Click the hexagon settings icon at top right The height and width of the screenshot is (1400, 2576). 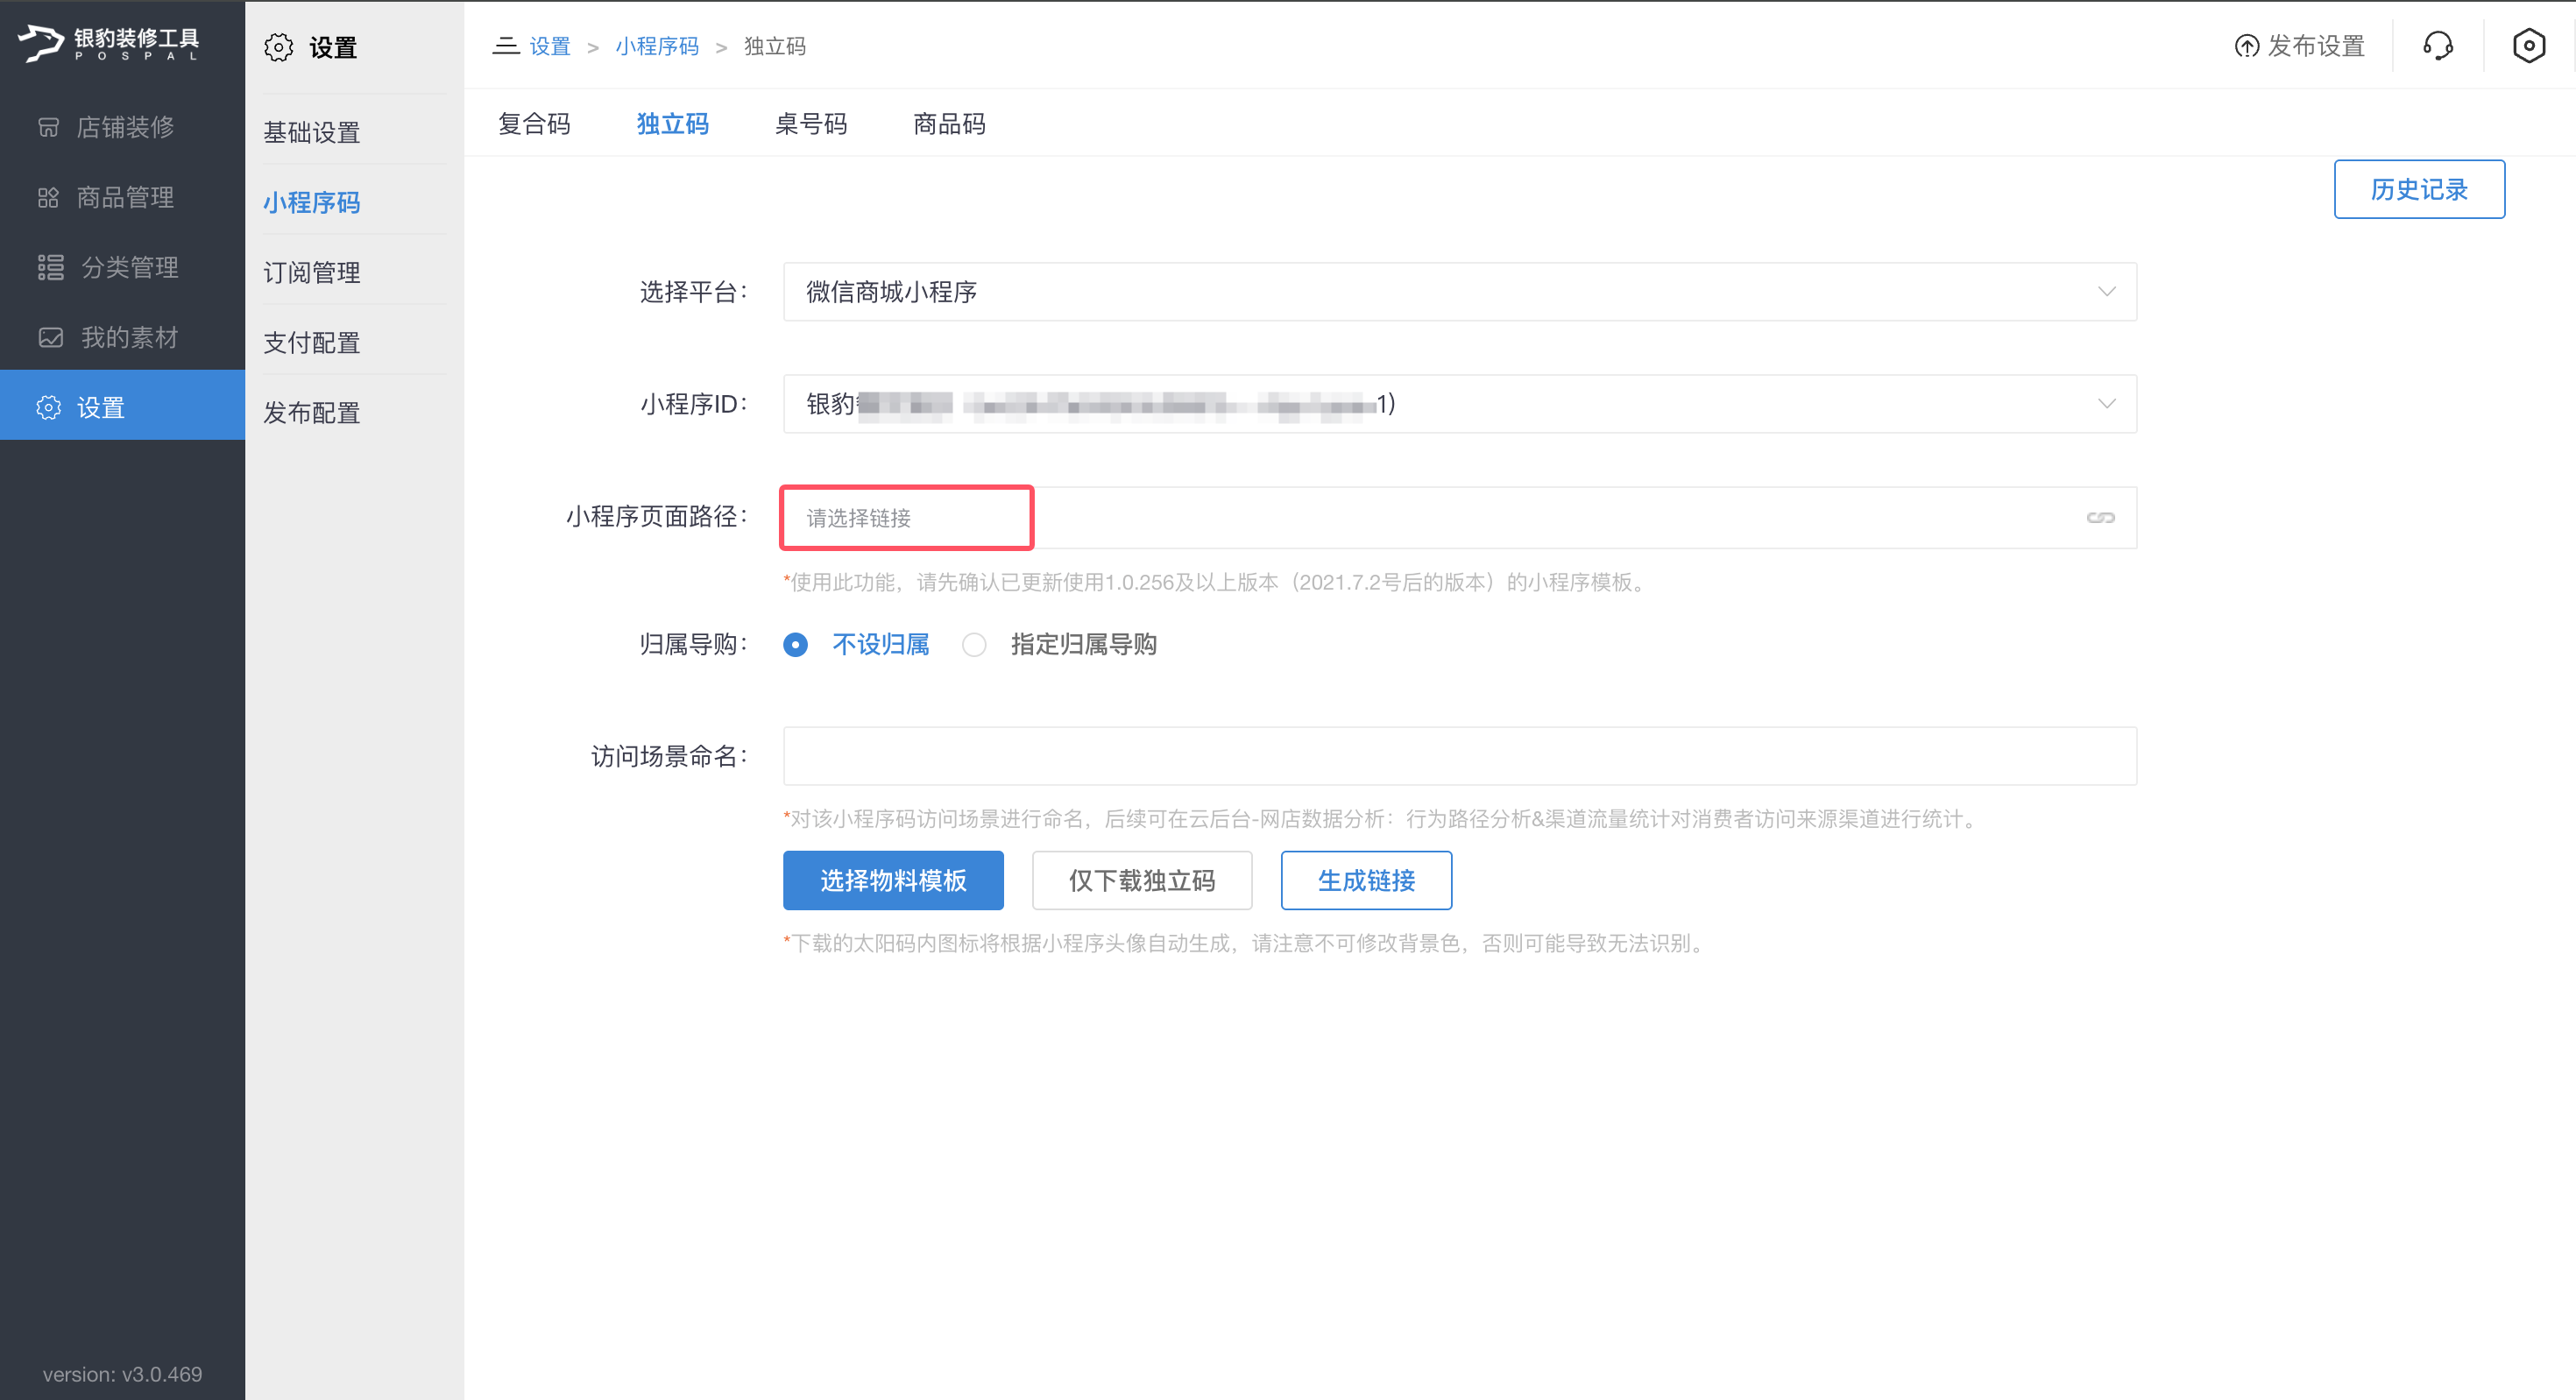[x=2529, y=45]
